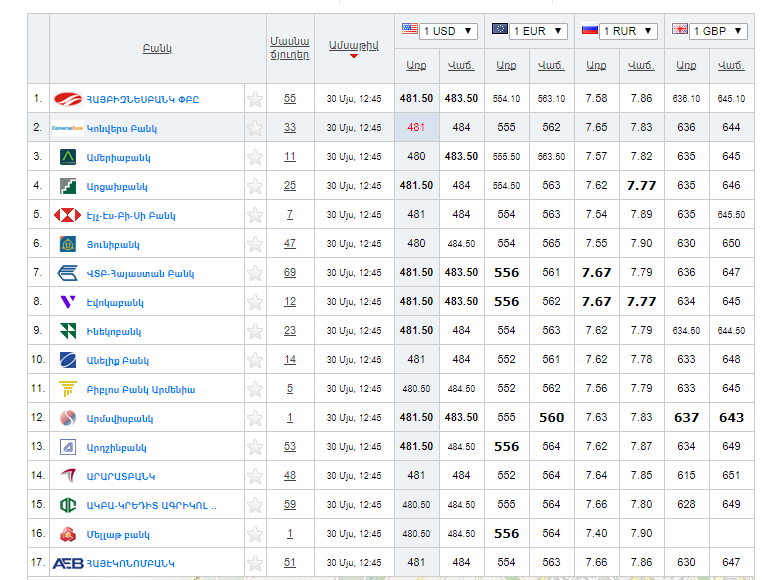762x580 pixels.
Task: Click bold 7.77 RUR sell in Artsakhbank row
Action: point(641,186)
